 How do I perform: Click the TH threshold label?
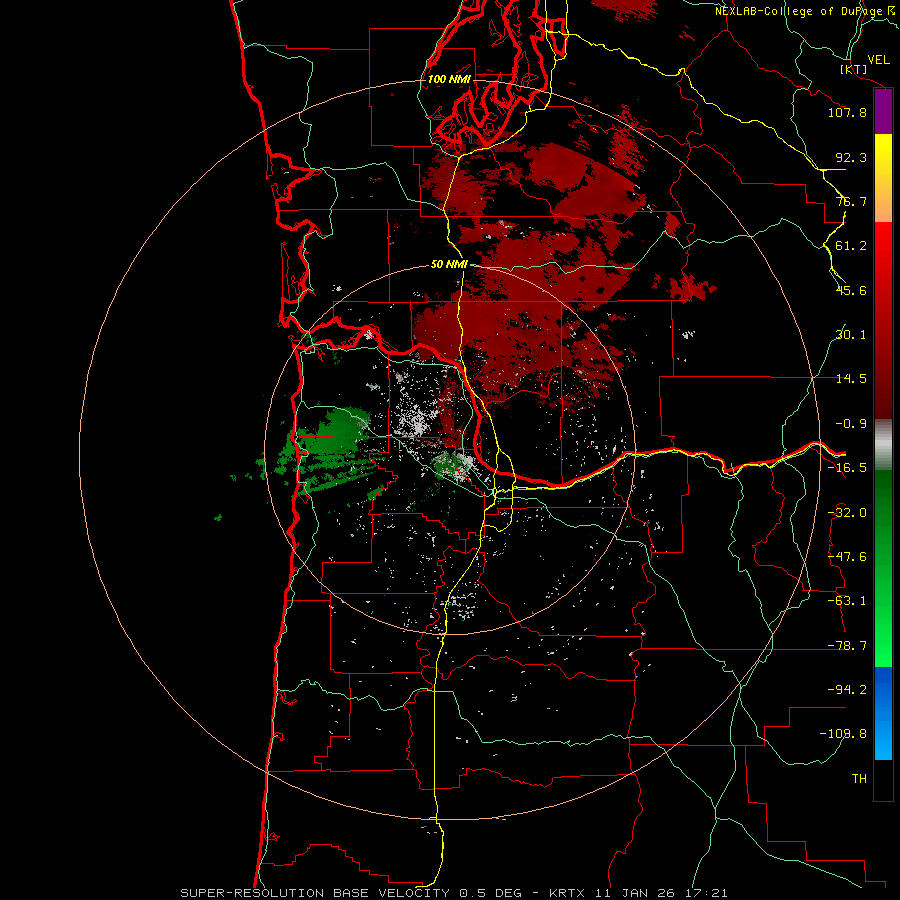859,779
